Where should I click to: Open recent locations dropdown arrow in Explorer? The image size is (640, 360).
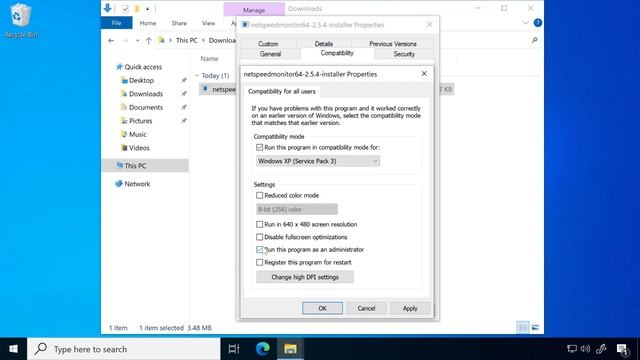coord(138,40)
